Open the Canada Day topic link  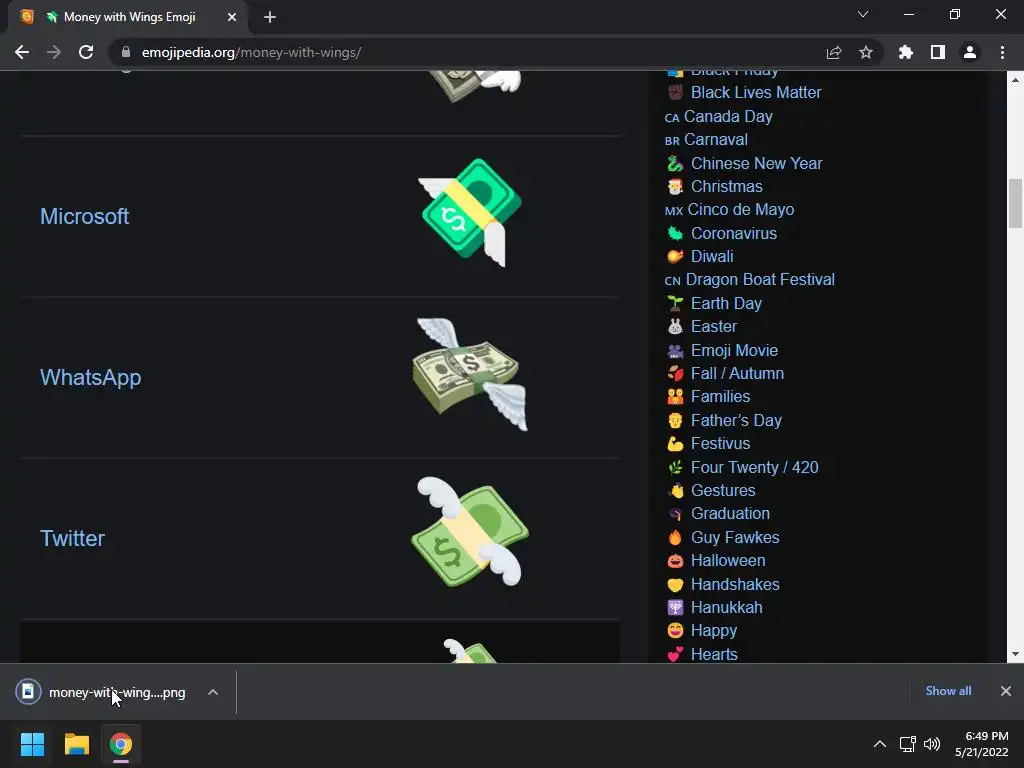728,116
